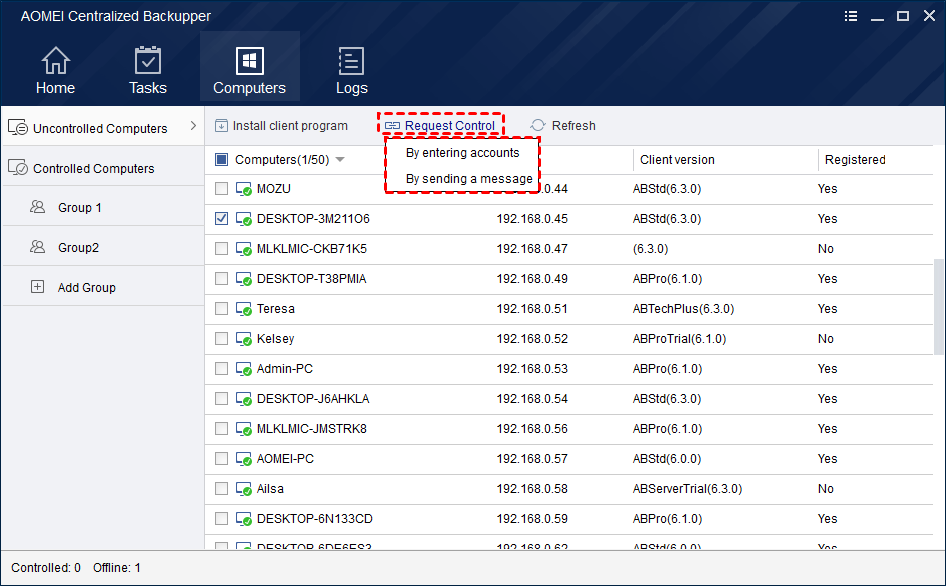Click AOMEI-PC computer status icon

tap(244, 459)
